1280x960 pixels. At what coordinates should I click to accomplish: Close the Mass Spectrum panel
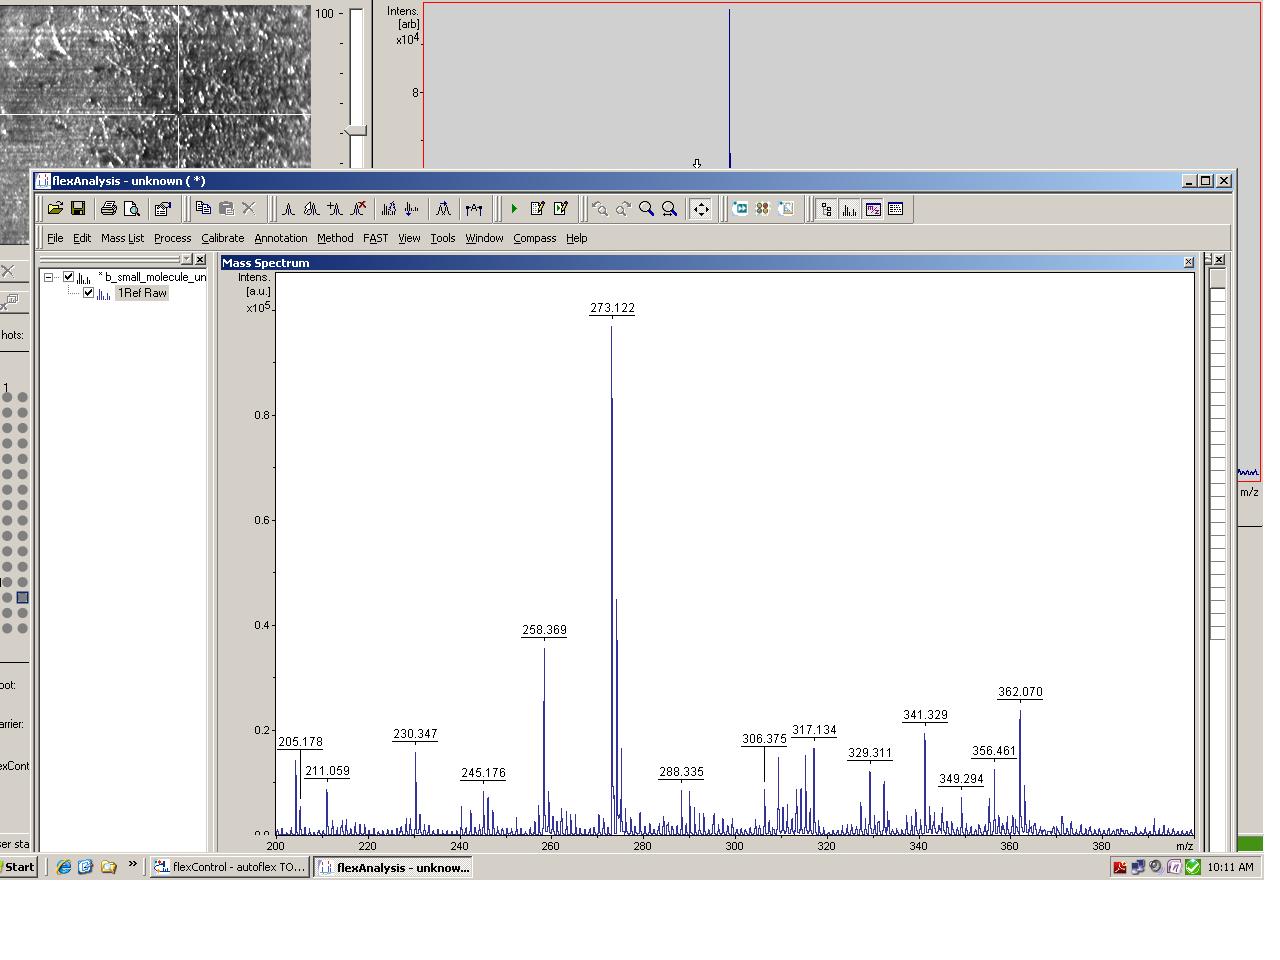coord(1188,262)
